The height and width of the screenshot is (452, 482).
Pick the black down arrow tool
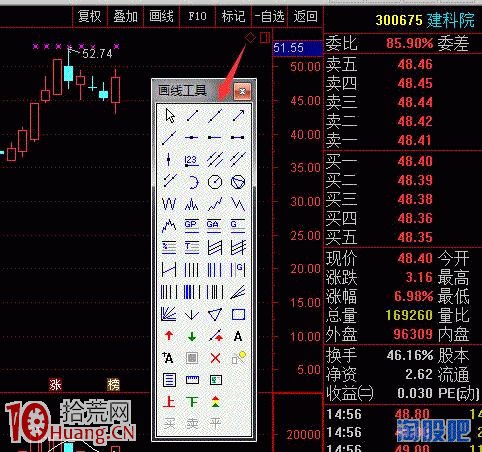click(192, 314)
